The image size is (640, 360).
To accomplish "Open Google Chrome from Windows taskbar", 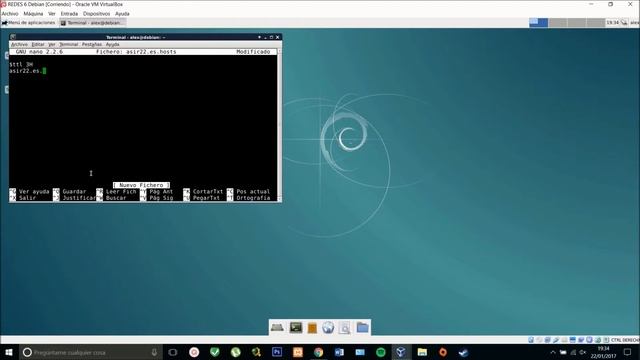I will click(318, 352).
